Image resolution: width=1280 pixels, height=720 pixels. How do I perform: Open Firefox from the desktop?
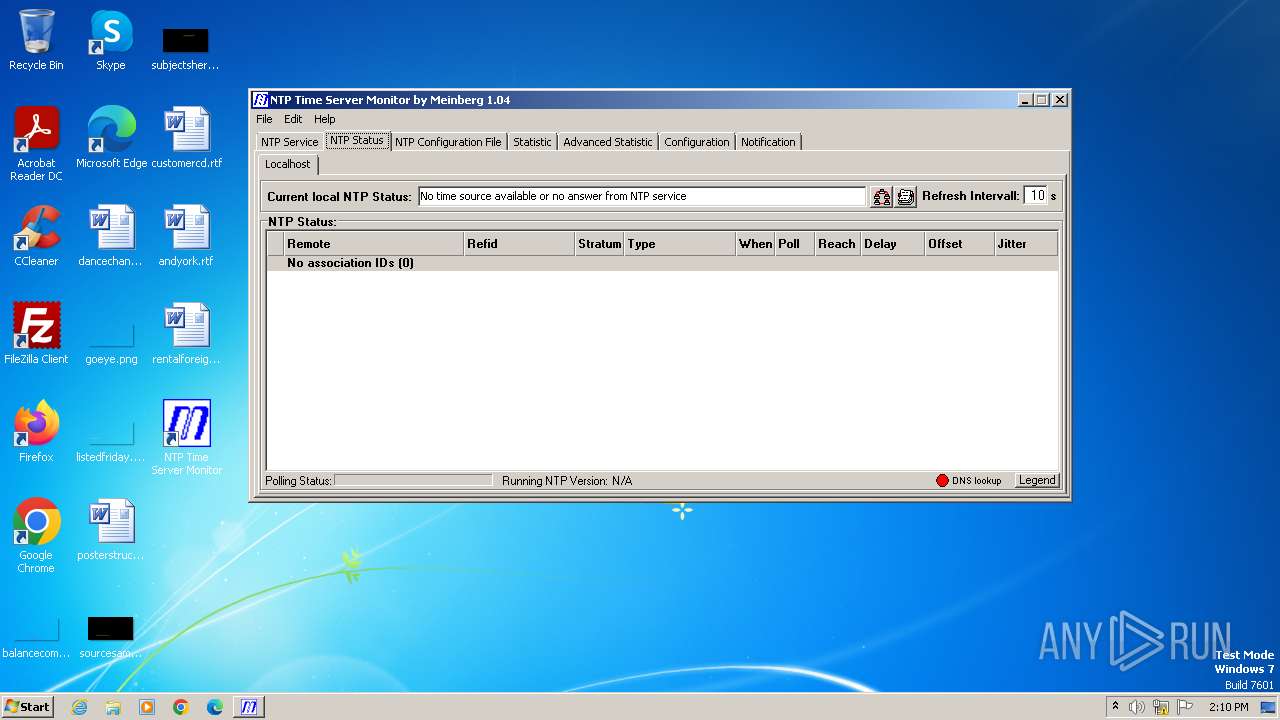click(36, 432)
